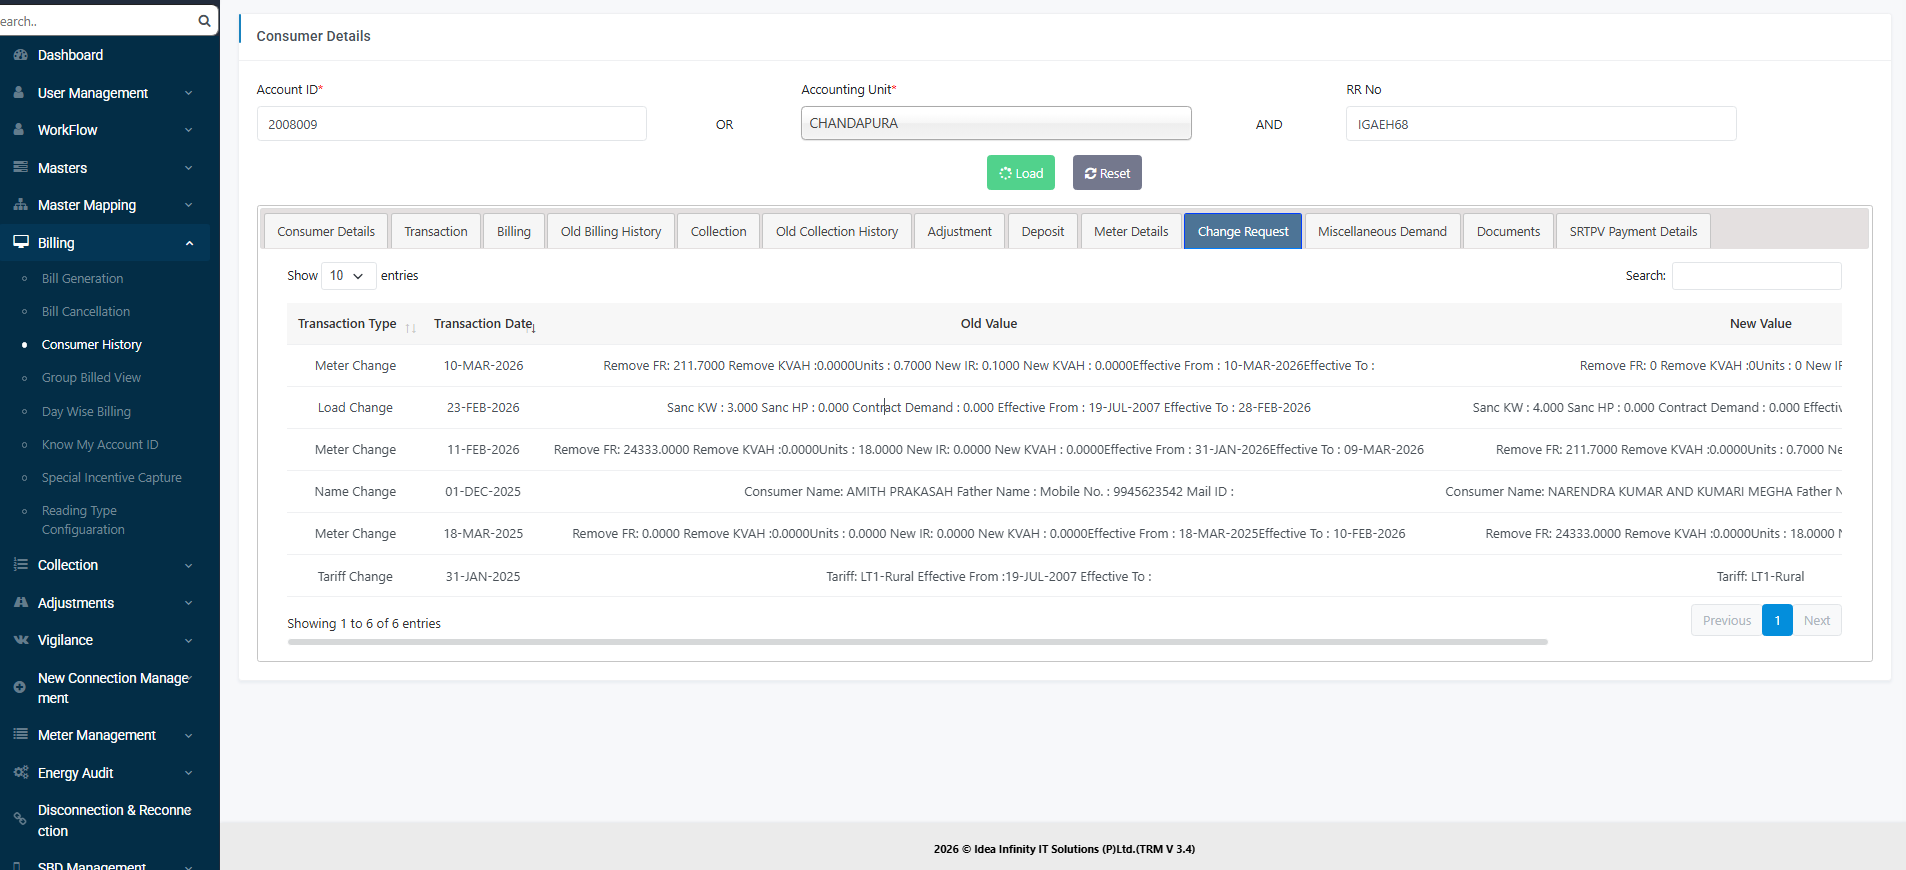
Task: Expand the WorkFlow menu chevron
Action: point(188,130)
